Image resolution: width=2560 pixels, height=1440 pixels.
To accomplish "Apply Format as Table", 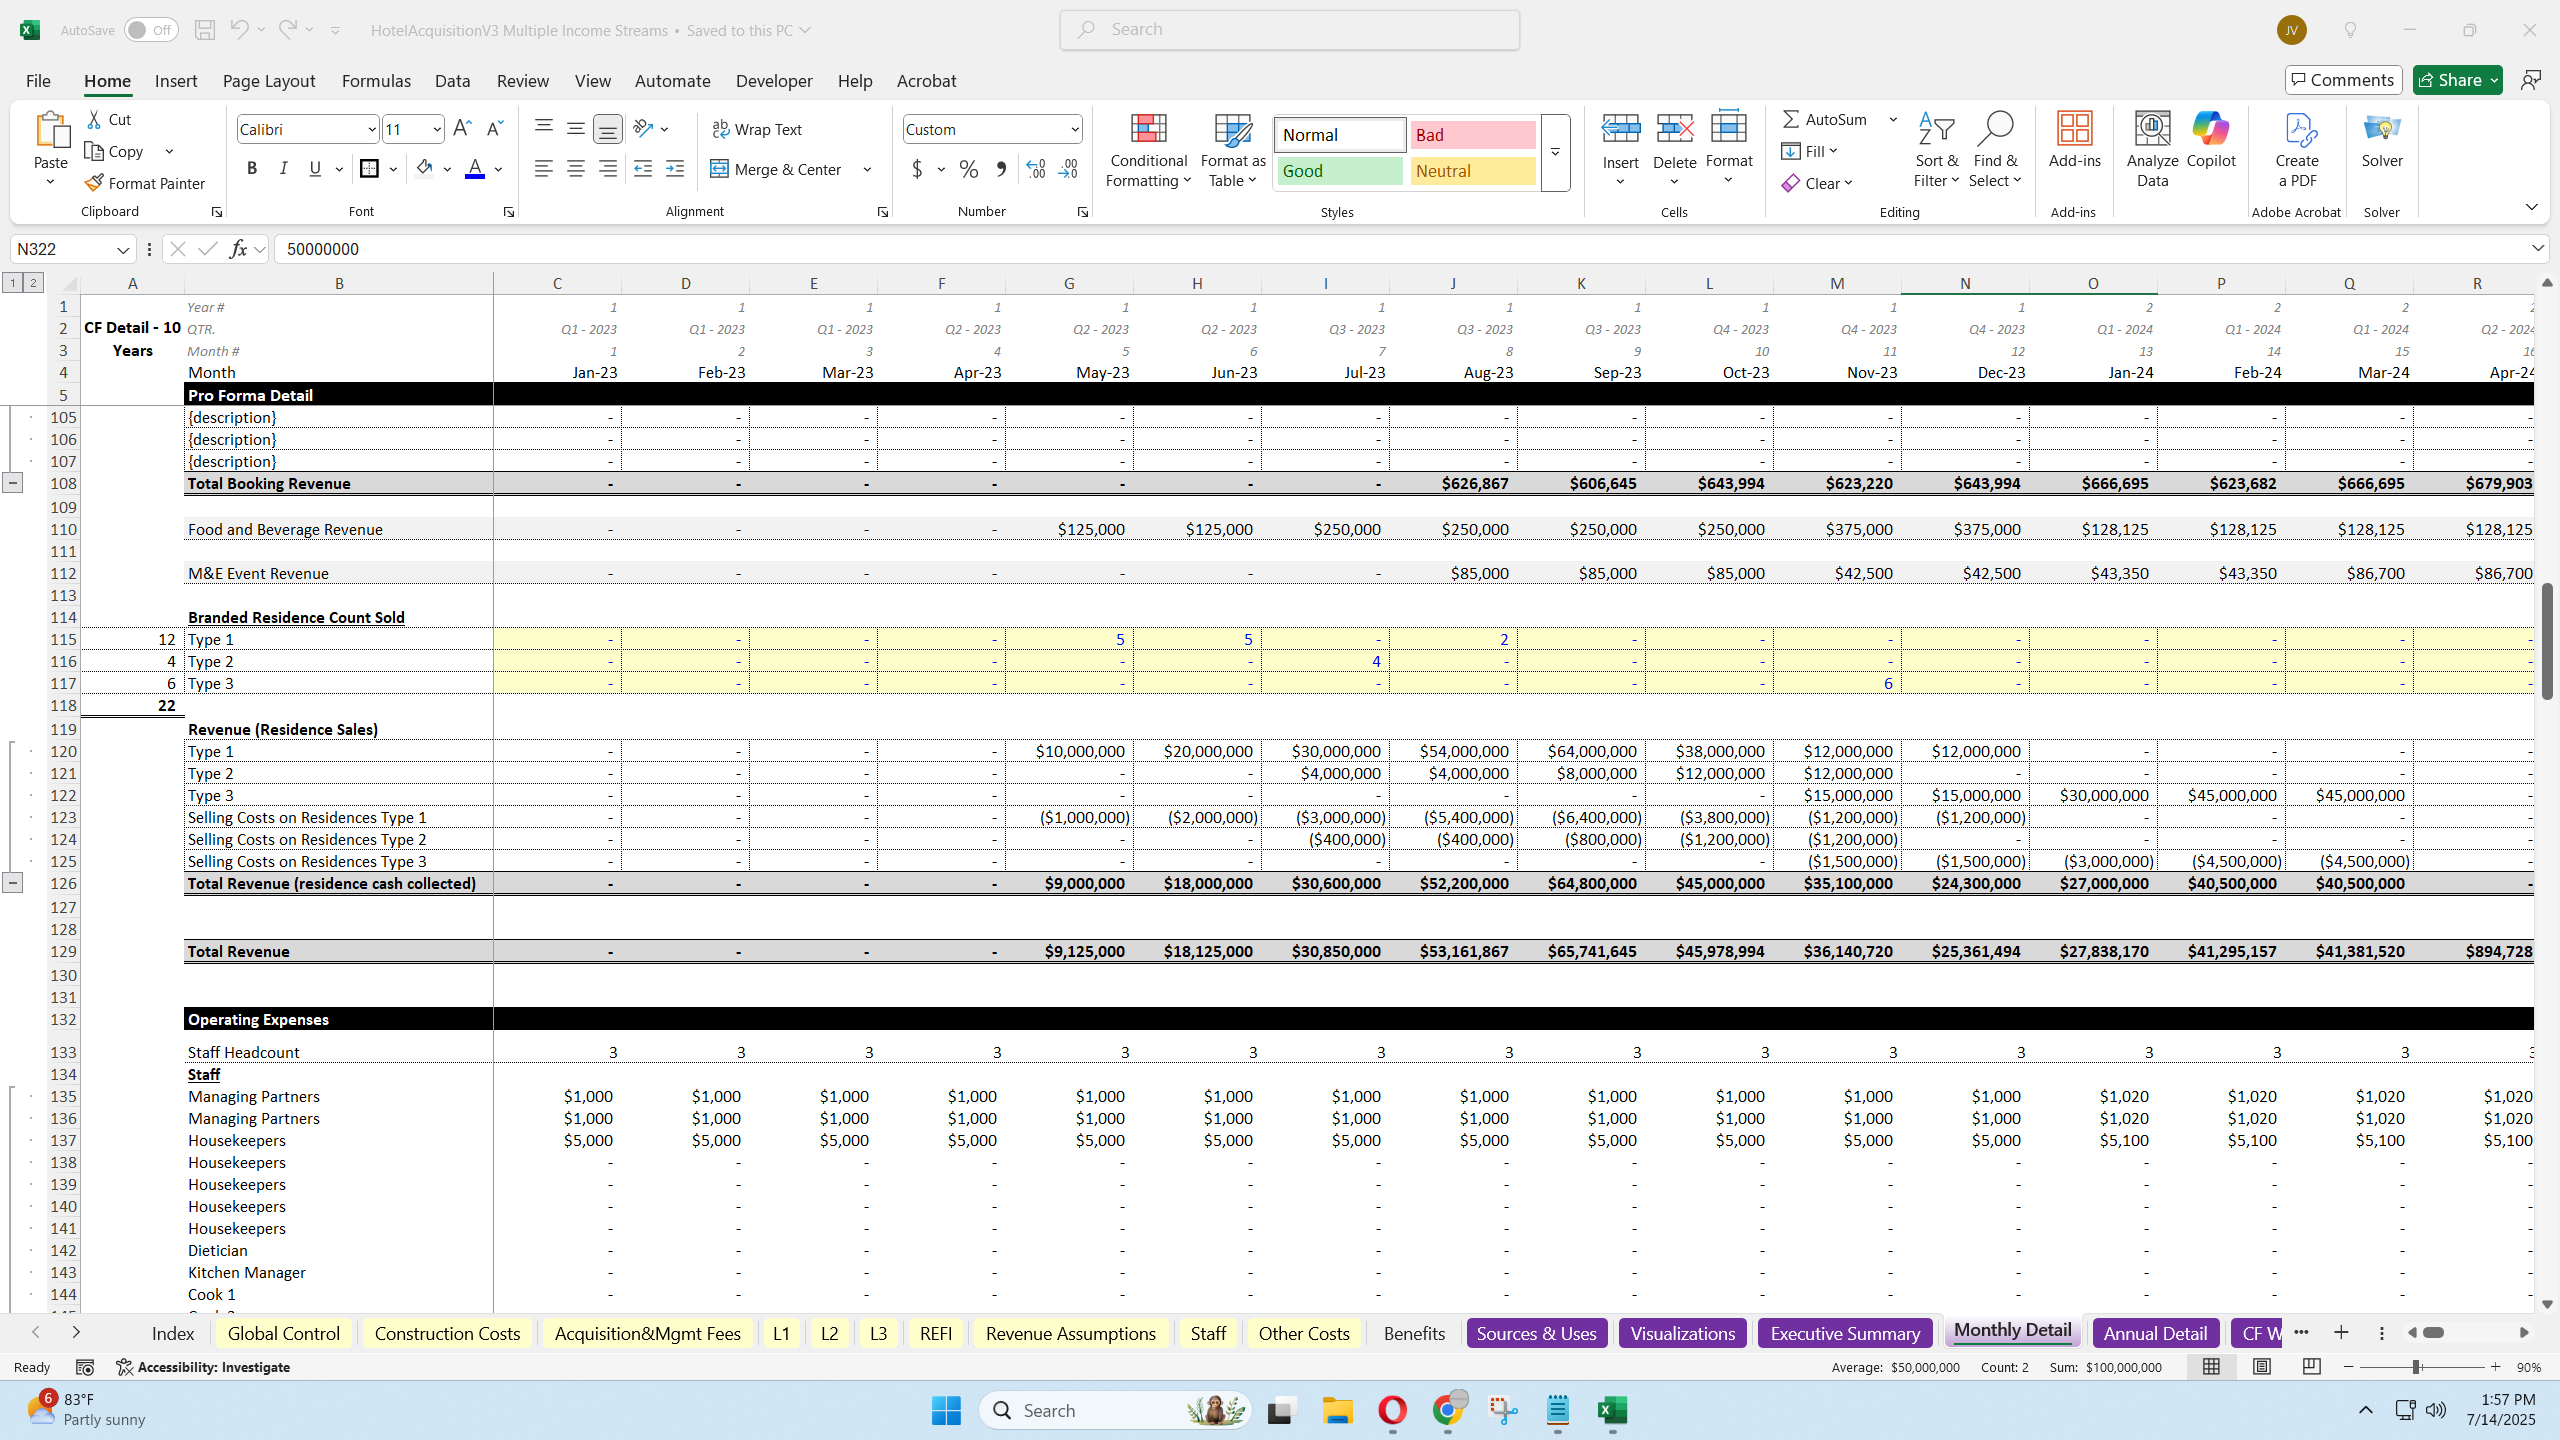I will point(1231,150).
